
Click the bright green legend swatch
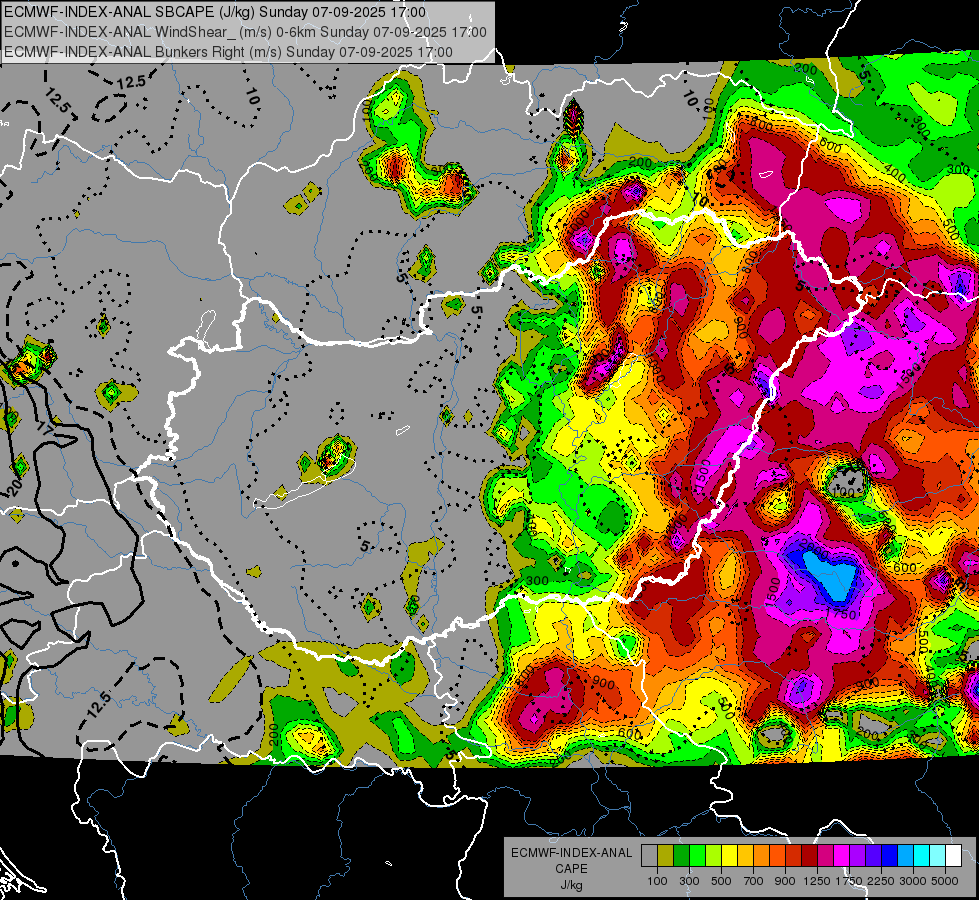point(697,855)
